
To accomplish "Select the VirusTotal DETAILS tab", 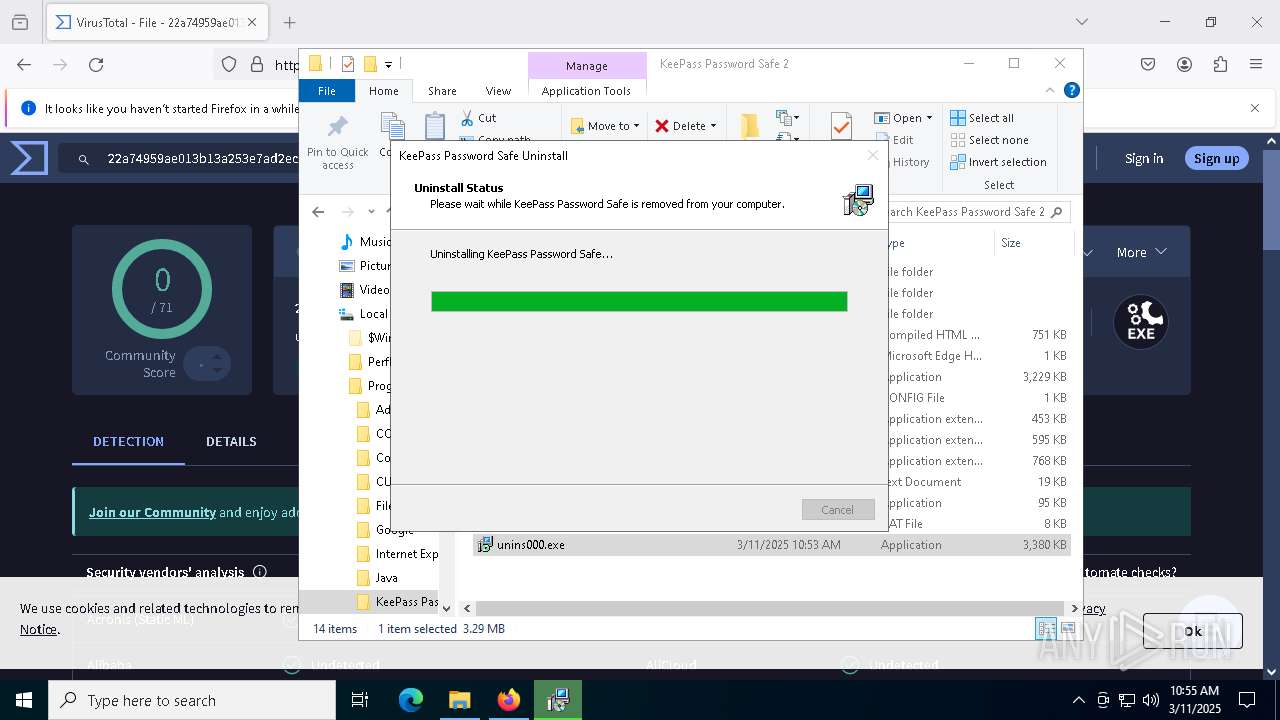I will (231, 441).
